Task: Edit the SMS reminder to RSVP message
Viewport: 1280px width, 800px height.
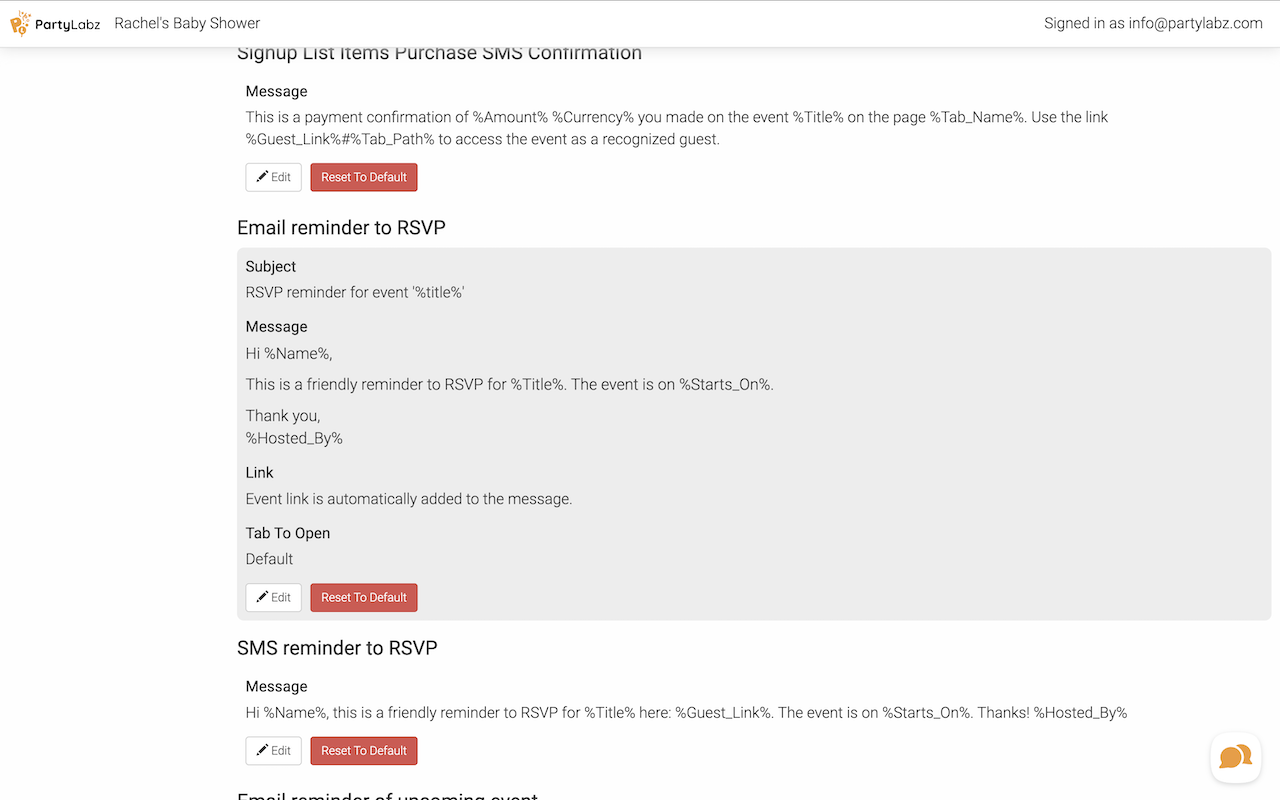Action: [273, 750]
